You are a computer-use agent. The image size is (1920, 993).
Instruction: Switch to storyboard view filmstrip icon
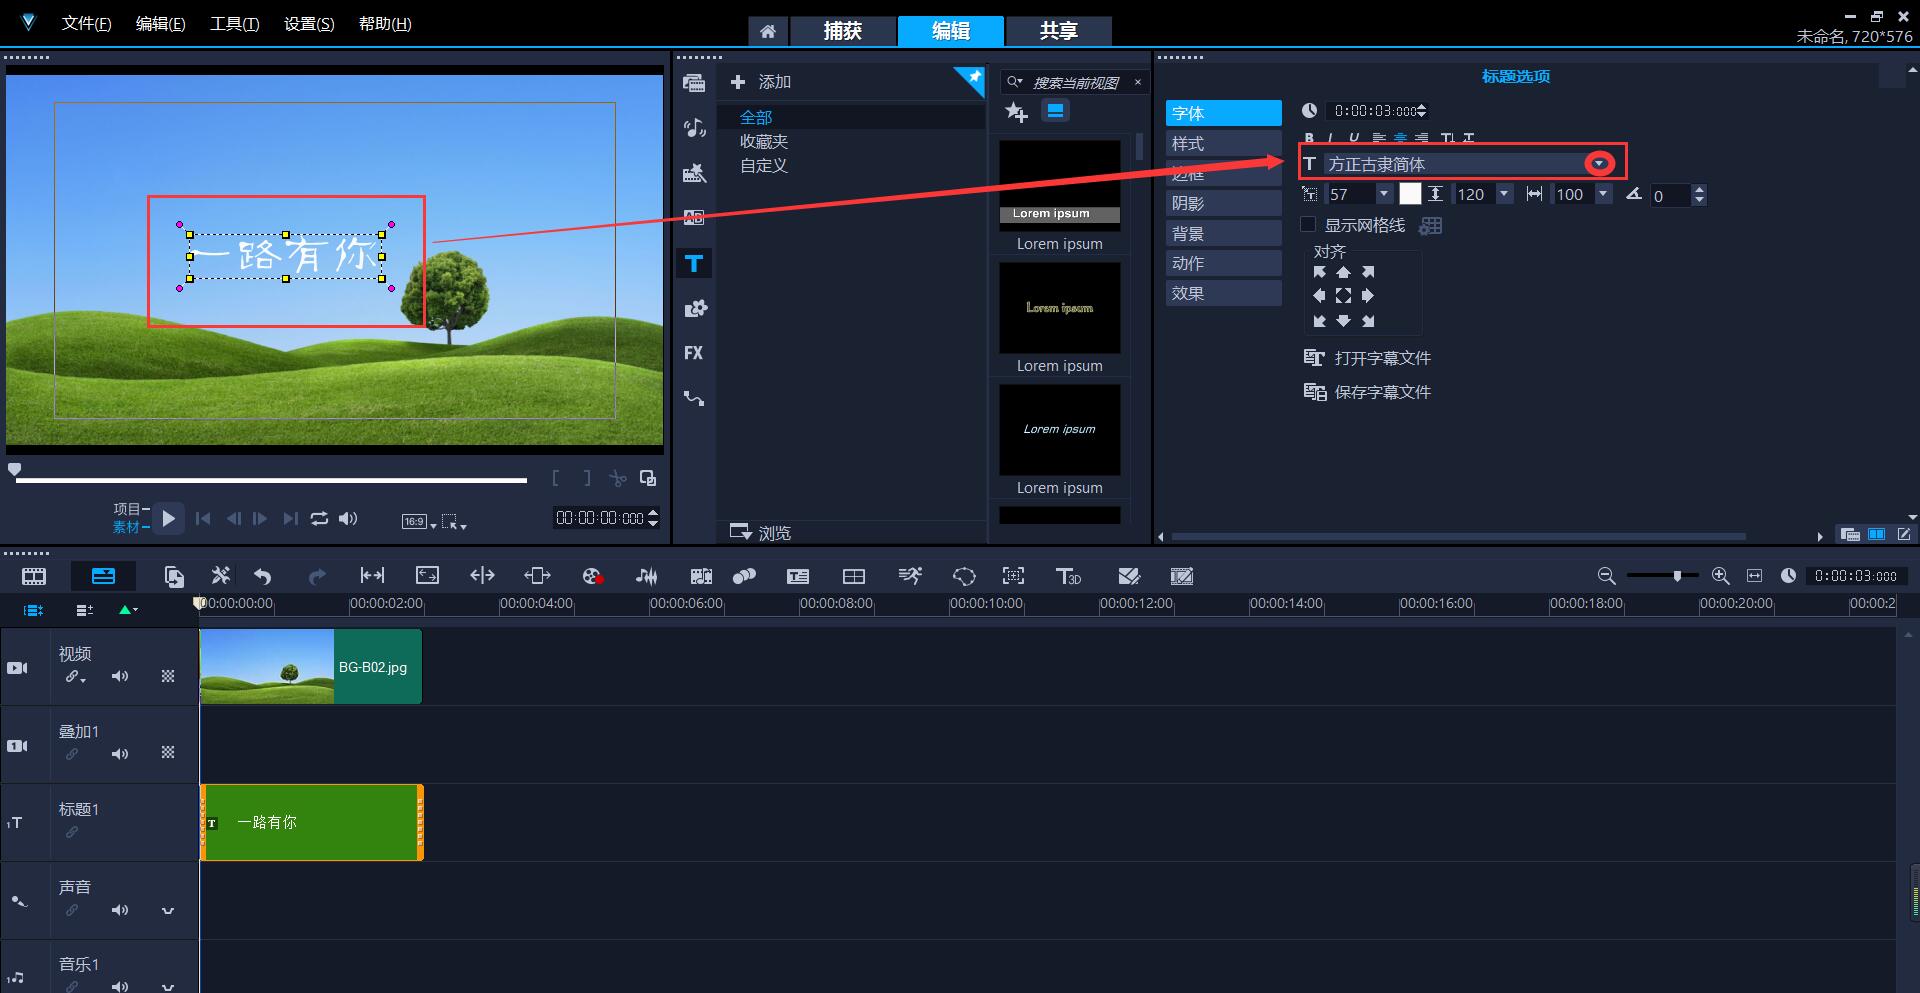pos(34,576)
